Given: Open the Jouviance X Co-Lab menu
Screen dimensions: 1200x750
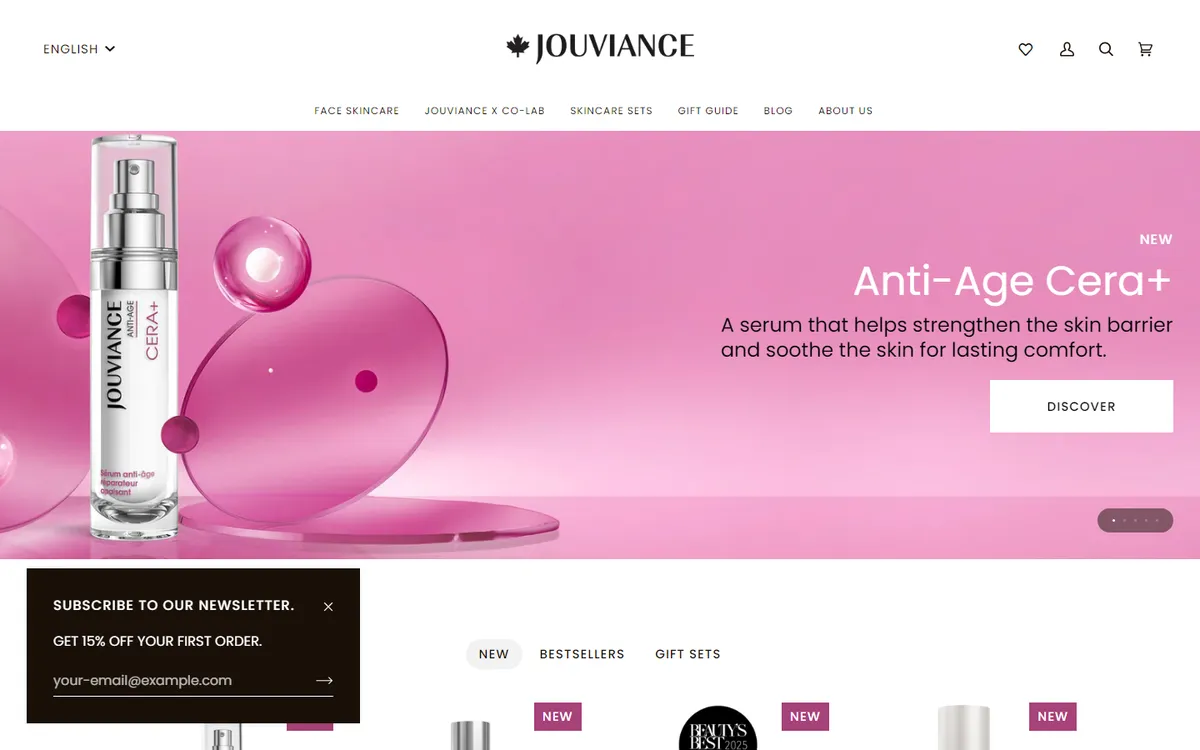Looking at the screenshot, I should click(485, 111).
